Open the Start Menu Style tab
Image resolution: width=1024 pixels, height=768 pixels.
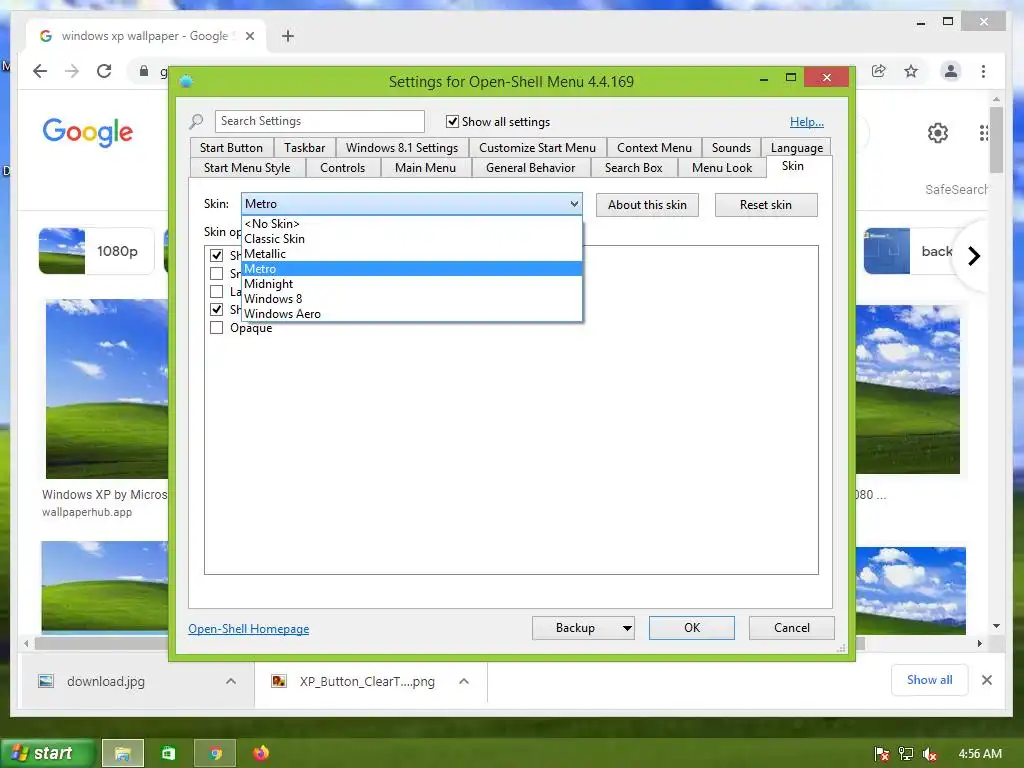pyautogui.click(x=247, y=168)
